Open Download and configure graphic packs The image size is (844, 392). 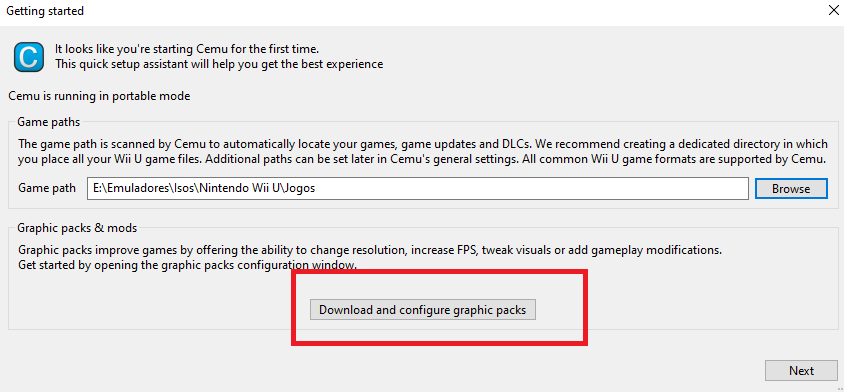click(x=423, y=310)
